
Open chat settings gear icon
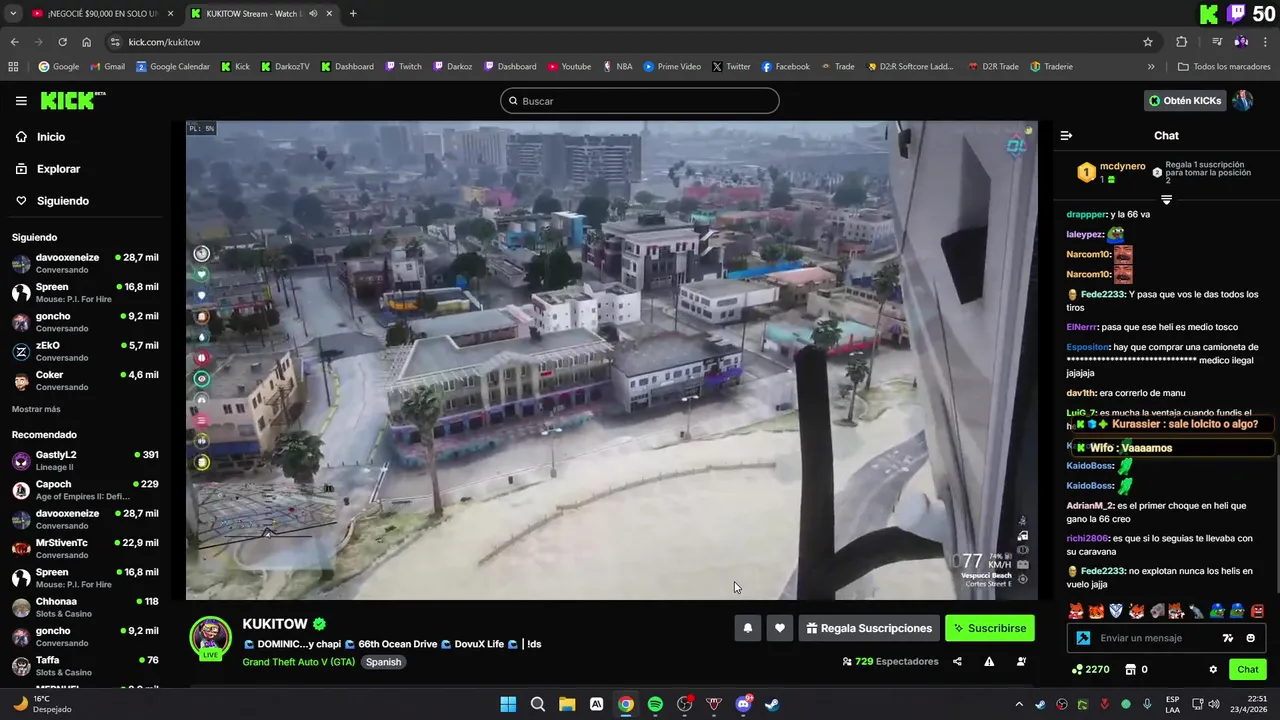point(1213,669)
